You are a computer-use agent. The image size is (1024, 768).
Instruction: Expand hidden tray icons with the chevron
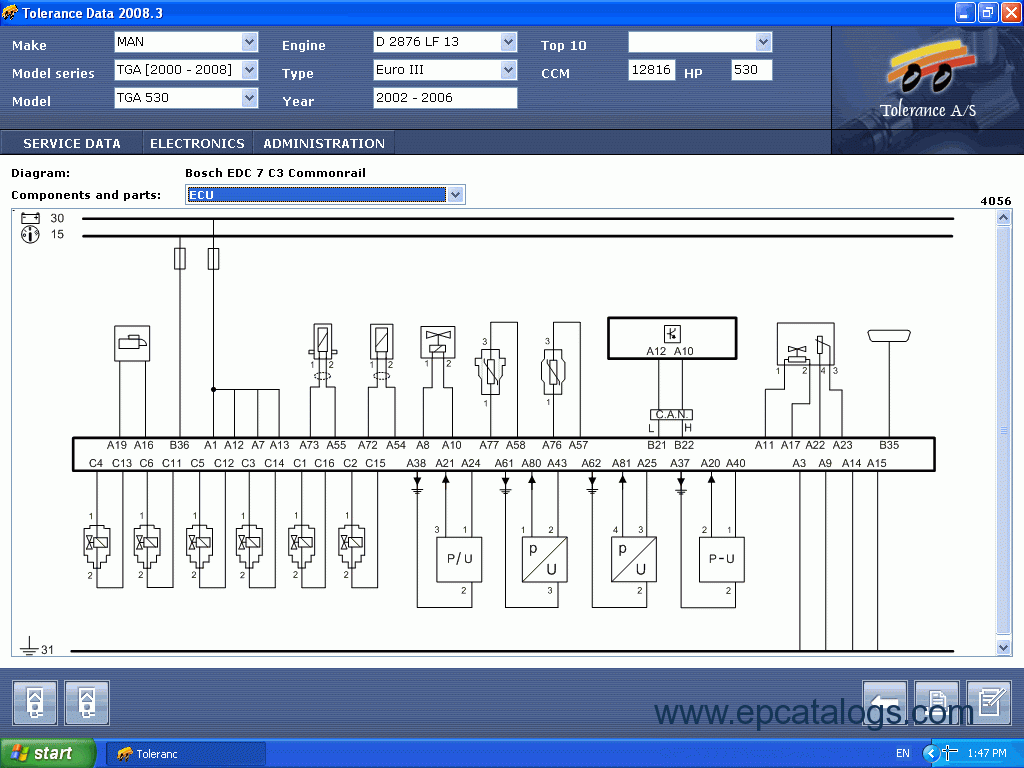point(930,754)
